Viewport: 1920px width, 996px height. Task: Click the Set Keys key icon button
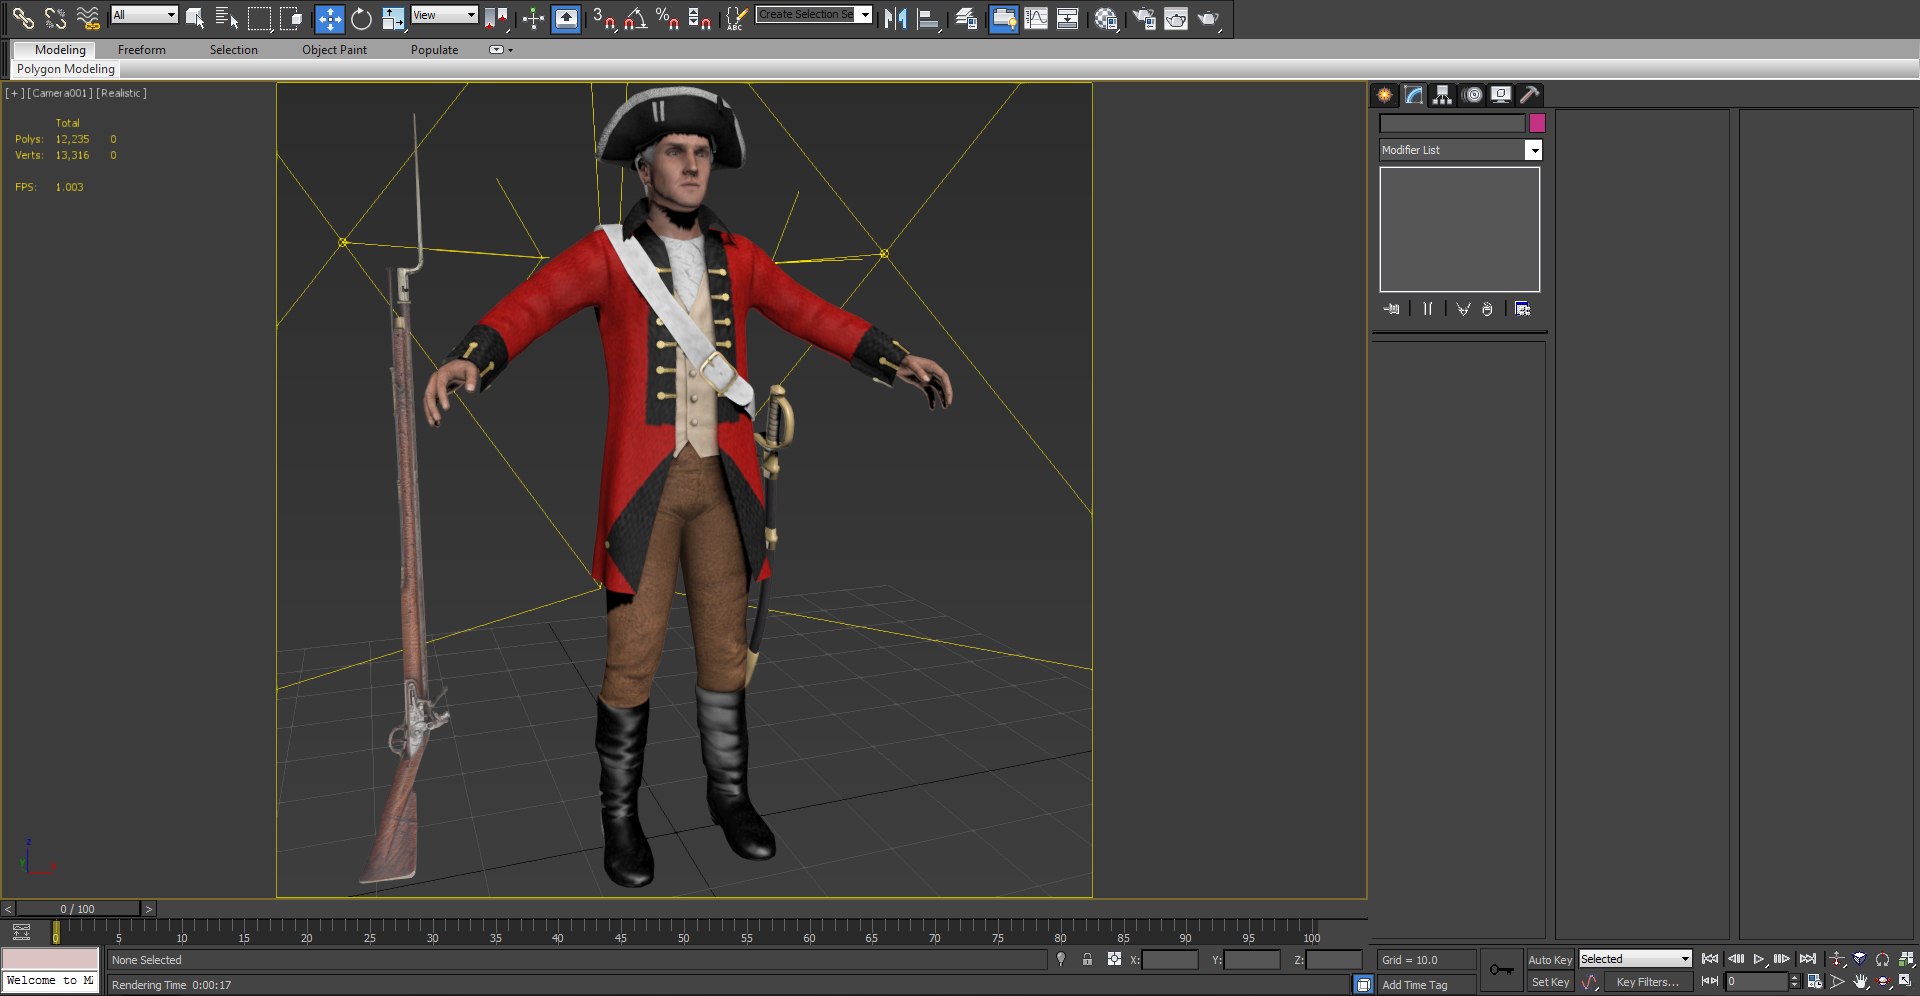coord(1501,969)
